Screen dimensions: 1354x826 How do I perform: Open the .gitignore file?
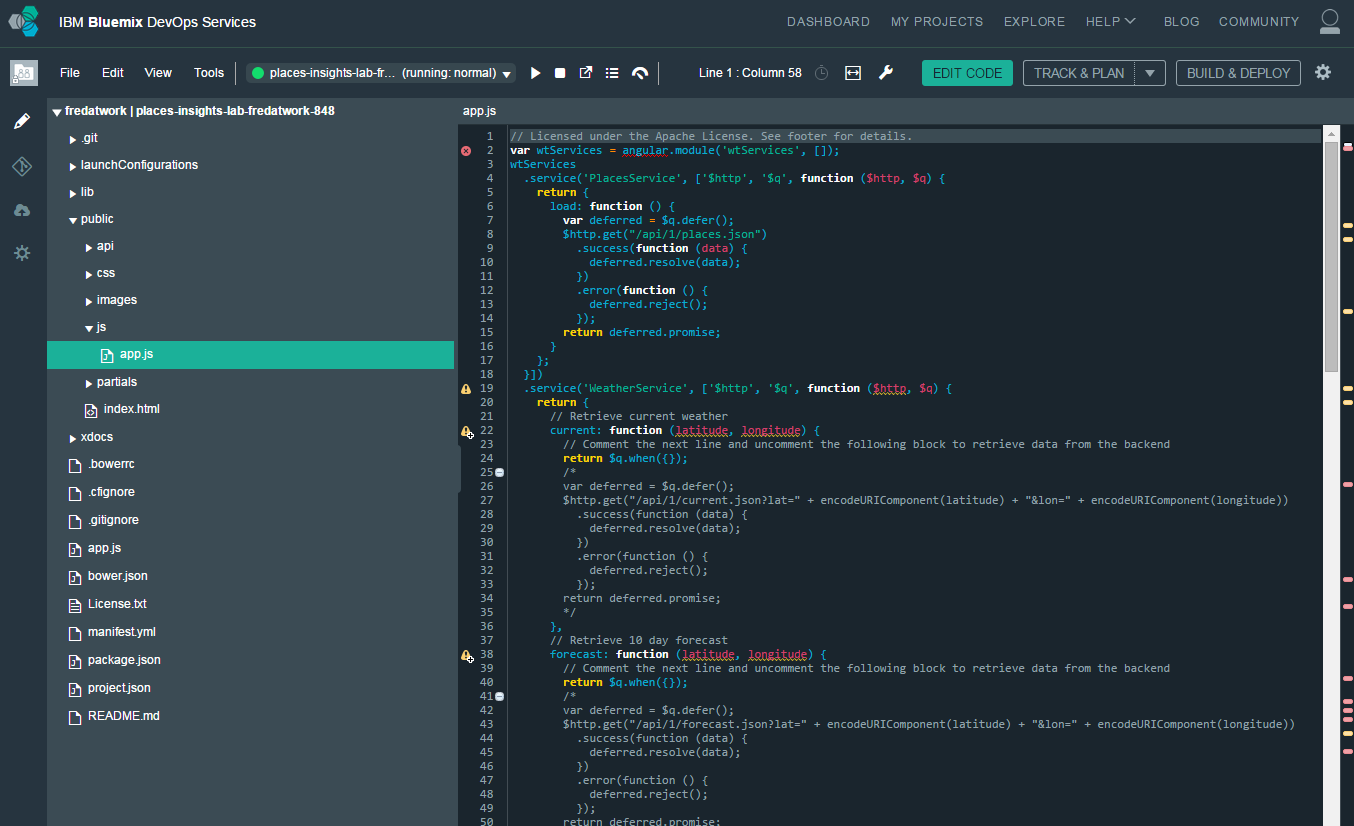pos(113,520)
